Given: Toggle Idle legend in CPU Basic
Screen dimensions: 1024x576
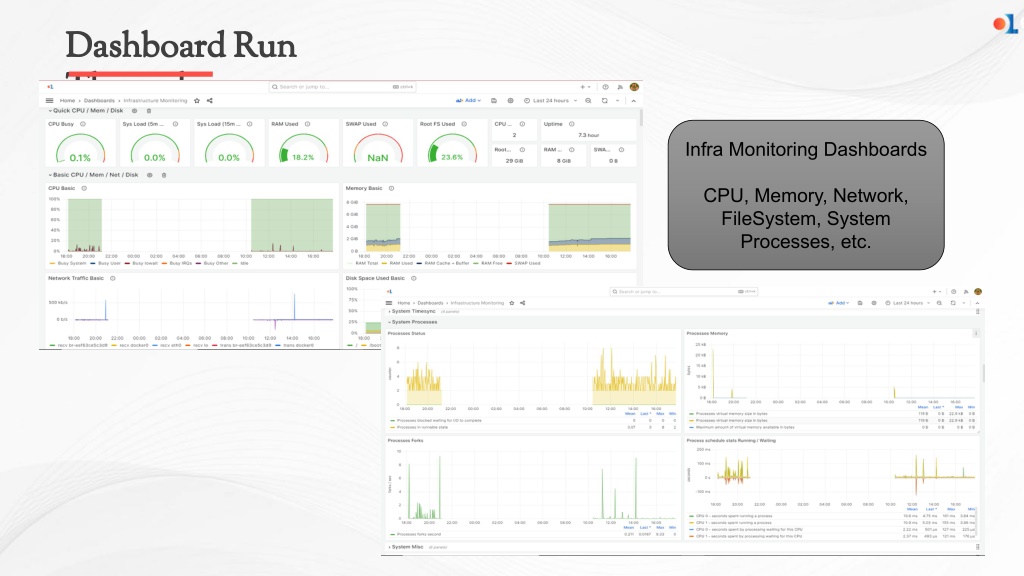Looking at the screenshot, I should coord(241,263).
